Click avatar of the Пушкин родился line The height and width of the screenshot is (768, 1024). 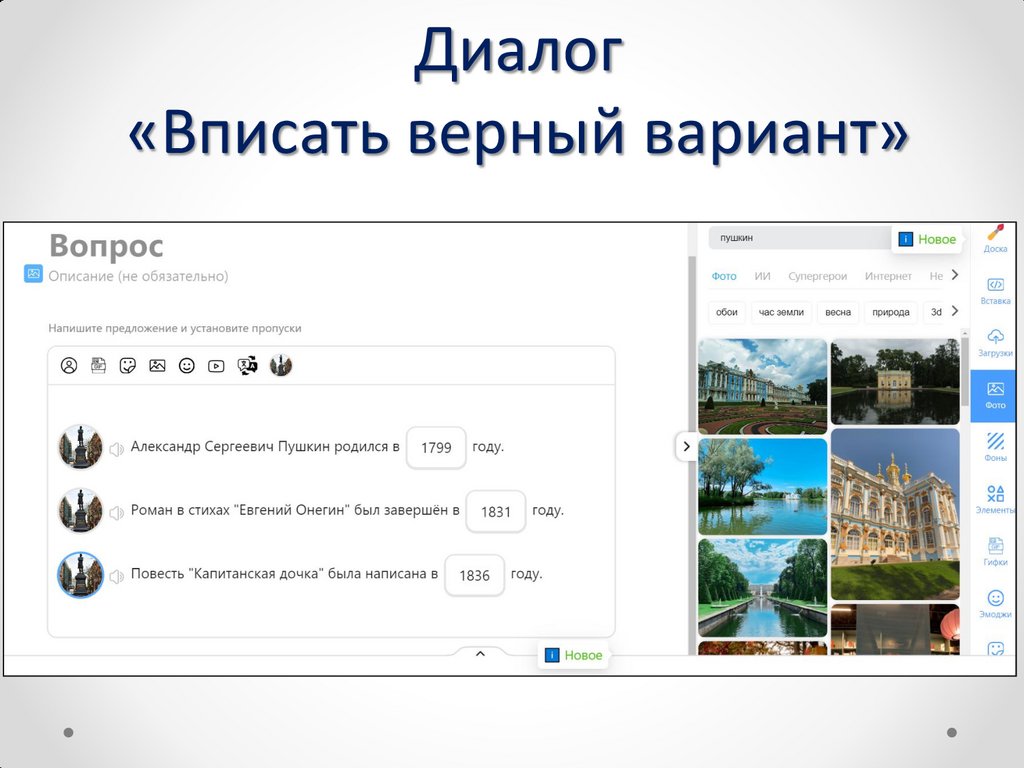pos(80,447)
